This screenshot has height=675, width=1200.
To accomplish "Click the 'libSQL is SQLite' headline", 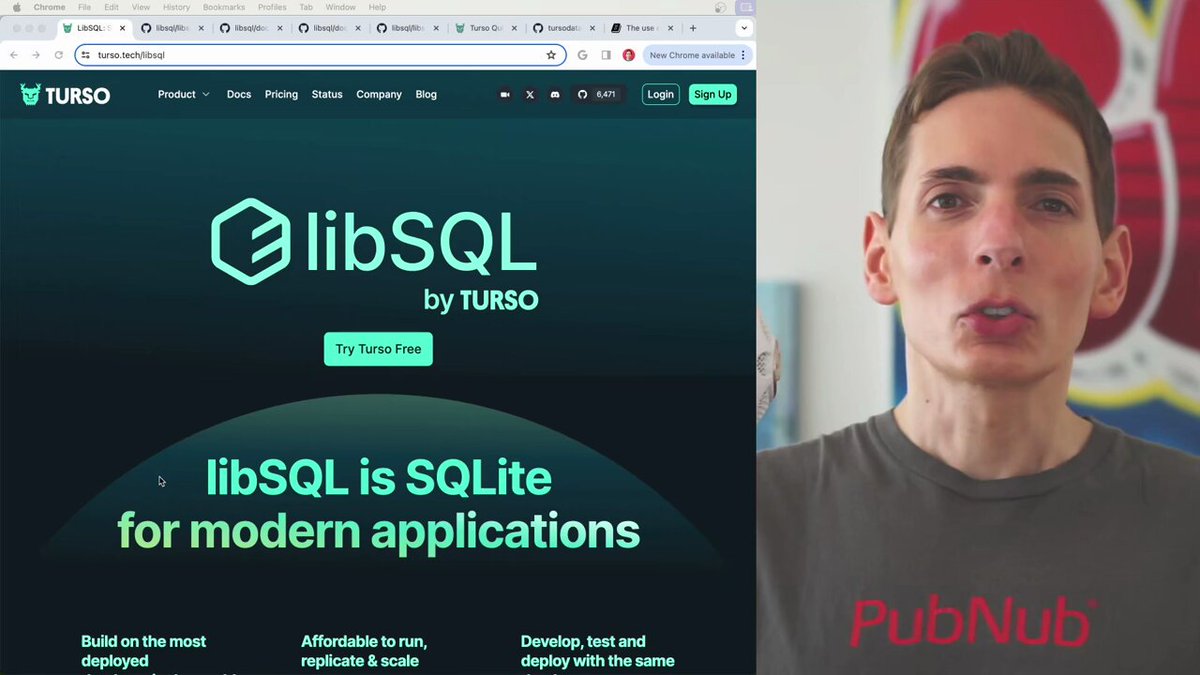I will click(379, 477).
